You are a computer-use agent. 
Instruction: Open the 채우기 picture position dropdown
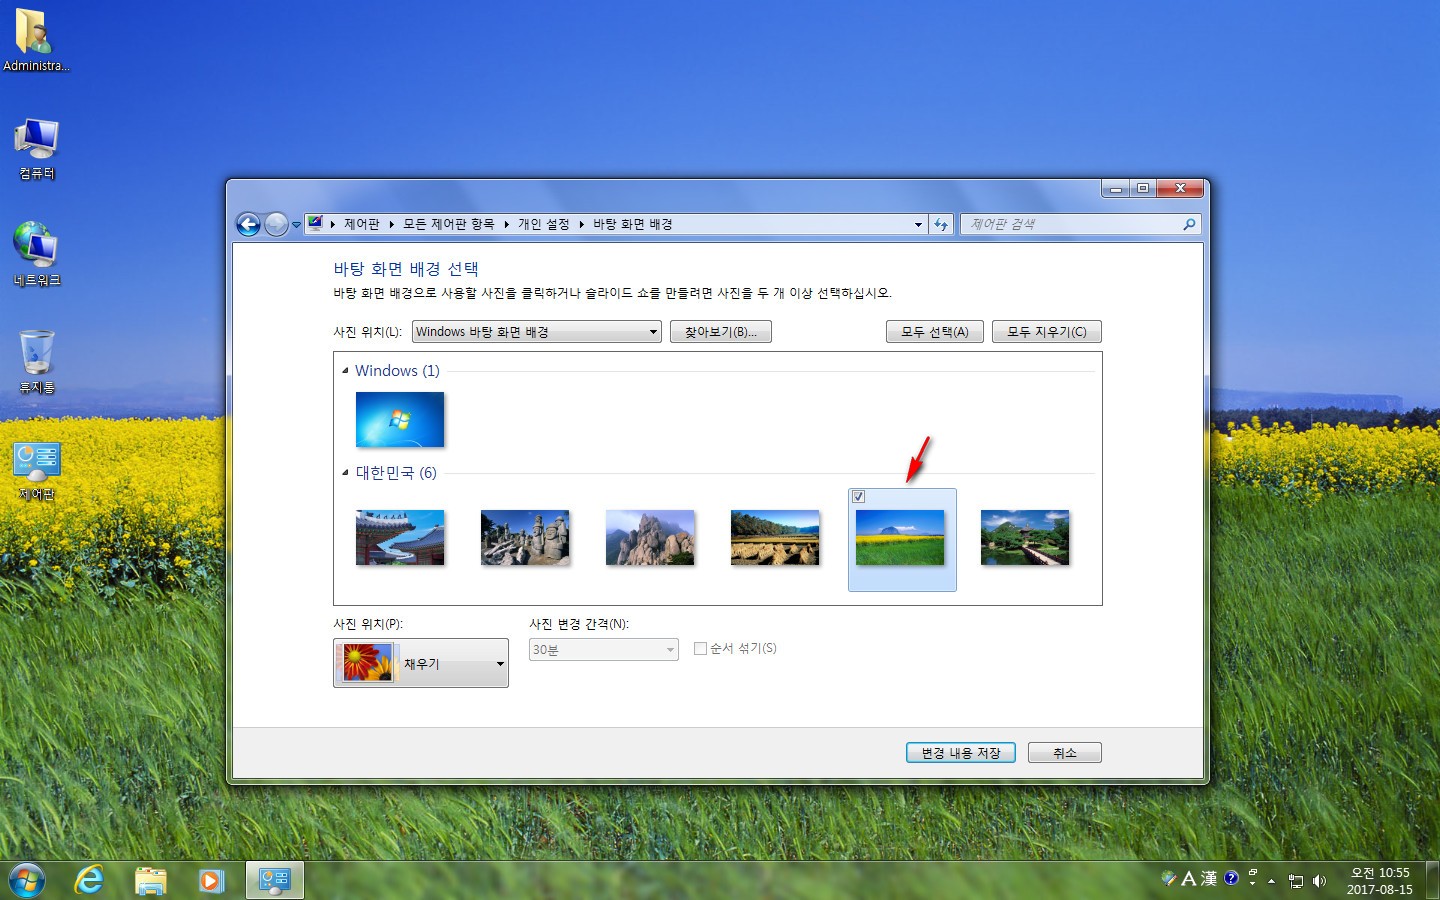421,663
